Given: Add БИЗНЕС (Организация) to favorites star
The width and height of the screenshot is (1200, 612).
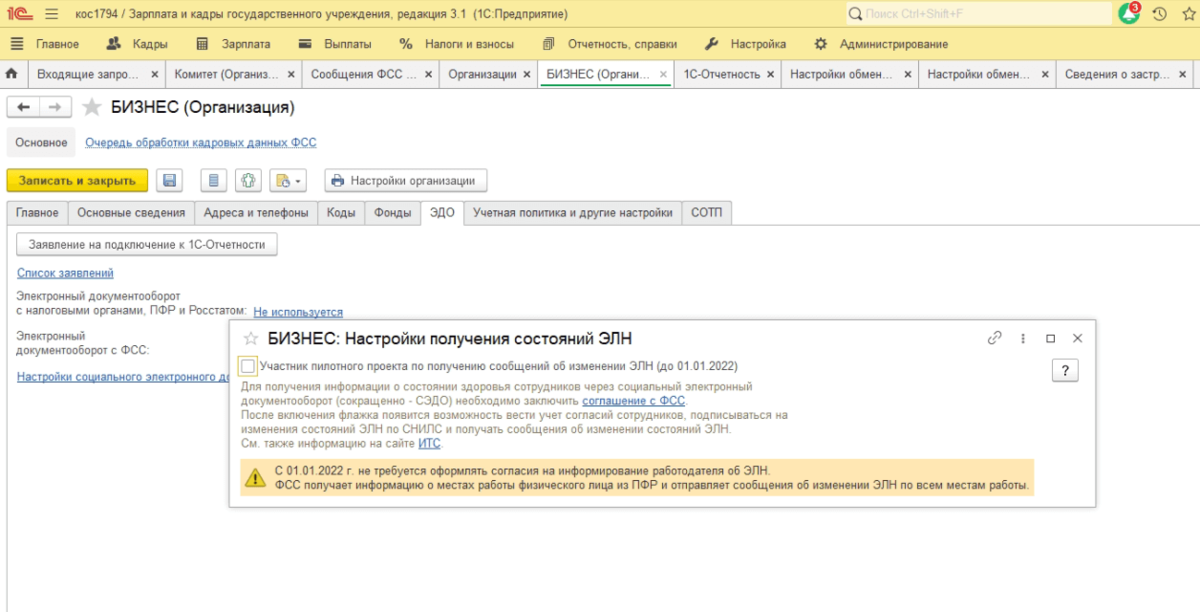Looking at the screenshot, I should pyautogui.click(x=92, y=107).
